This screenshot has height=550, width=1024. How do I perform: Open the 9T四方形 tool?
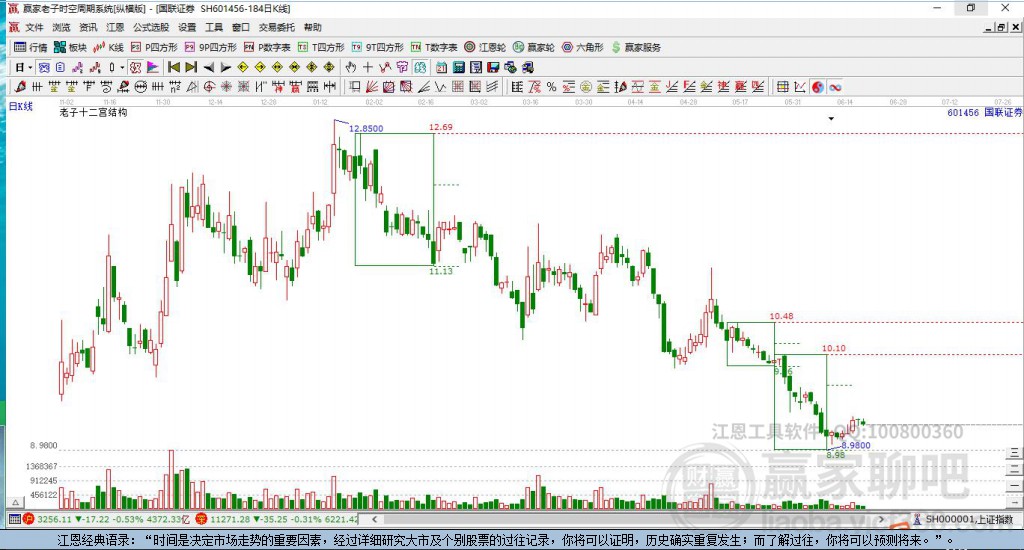[377, 47]
